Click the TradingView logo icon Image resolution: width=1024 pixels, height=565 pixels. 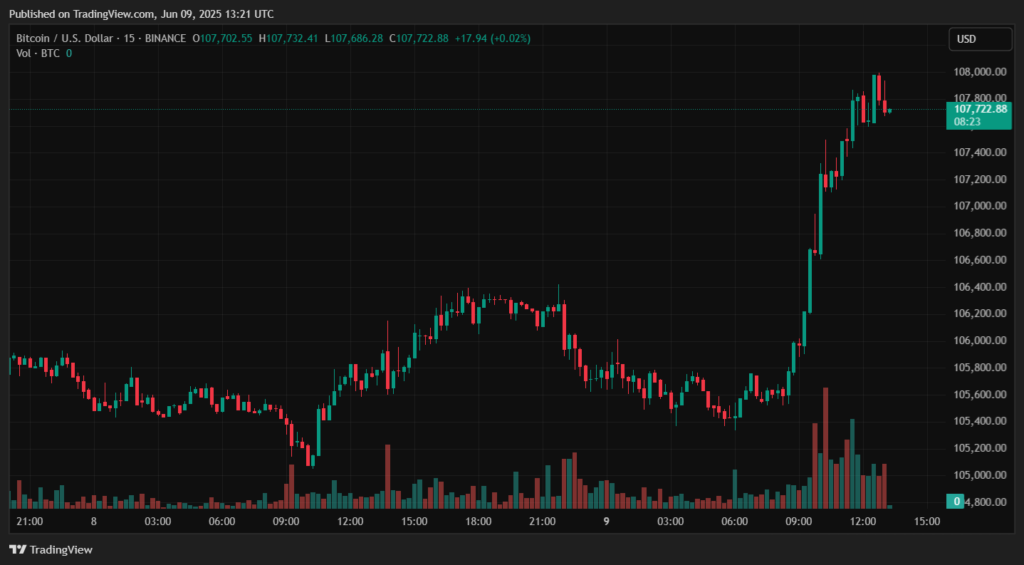17,549
